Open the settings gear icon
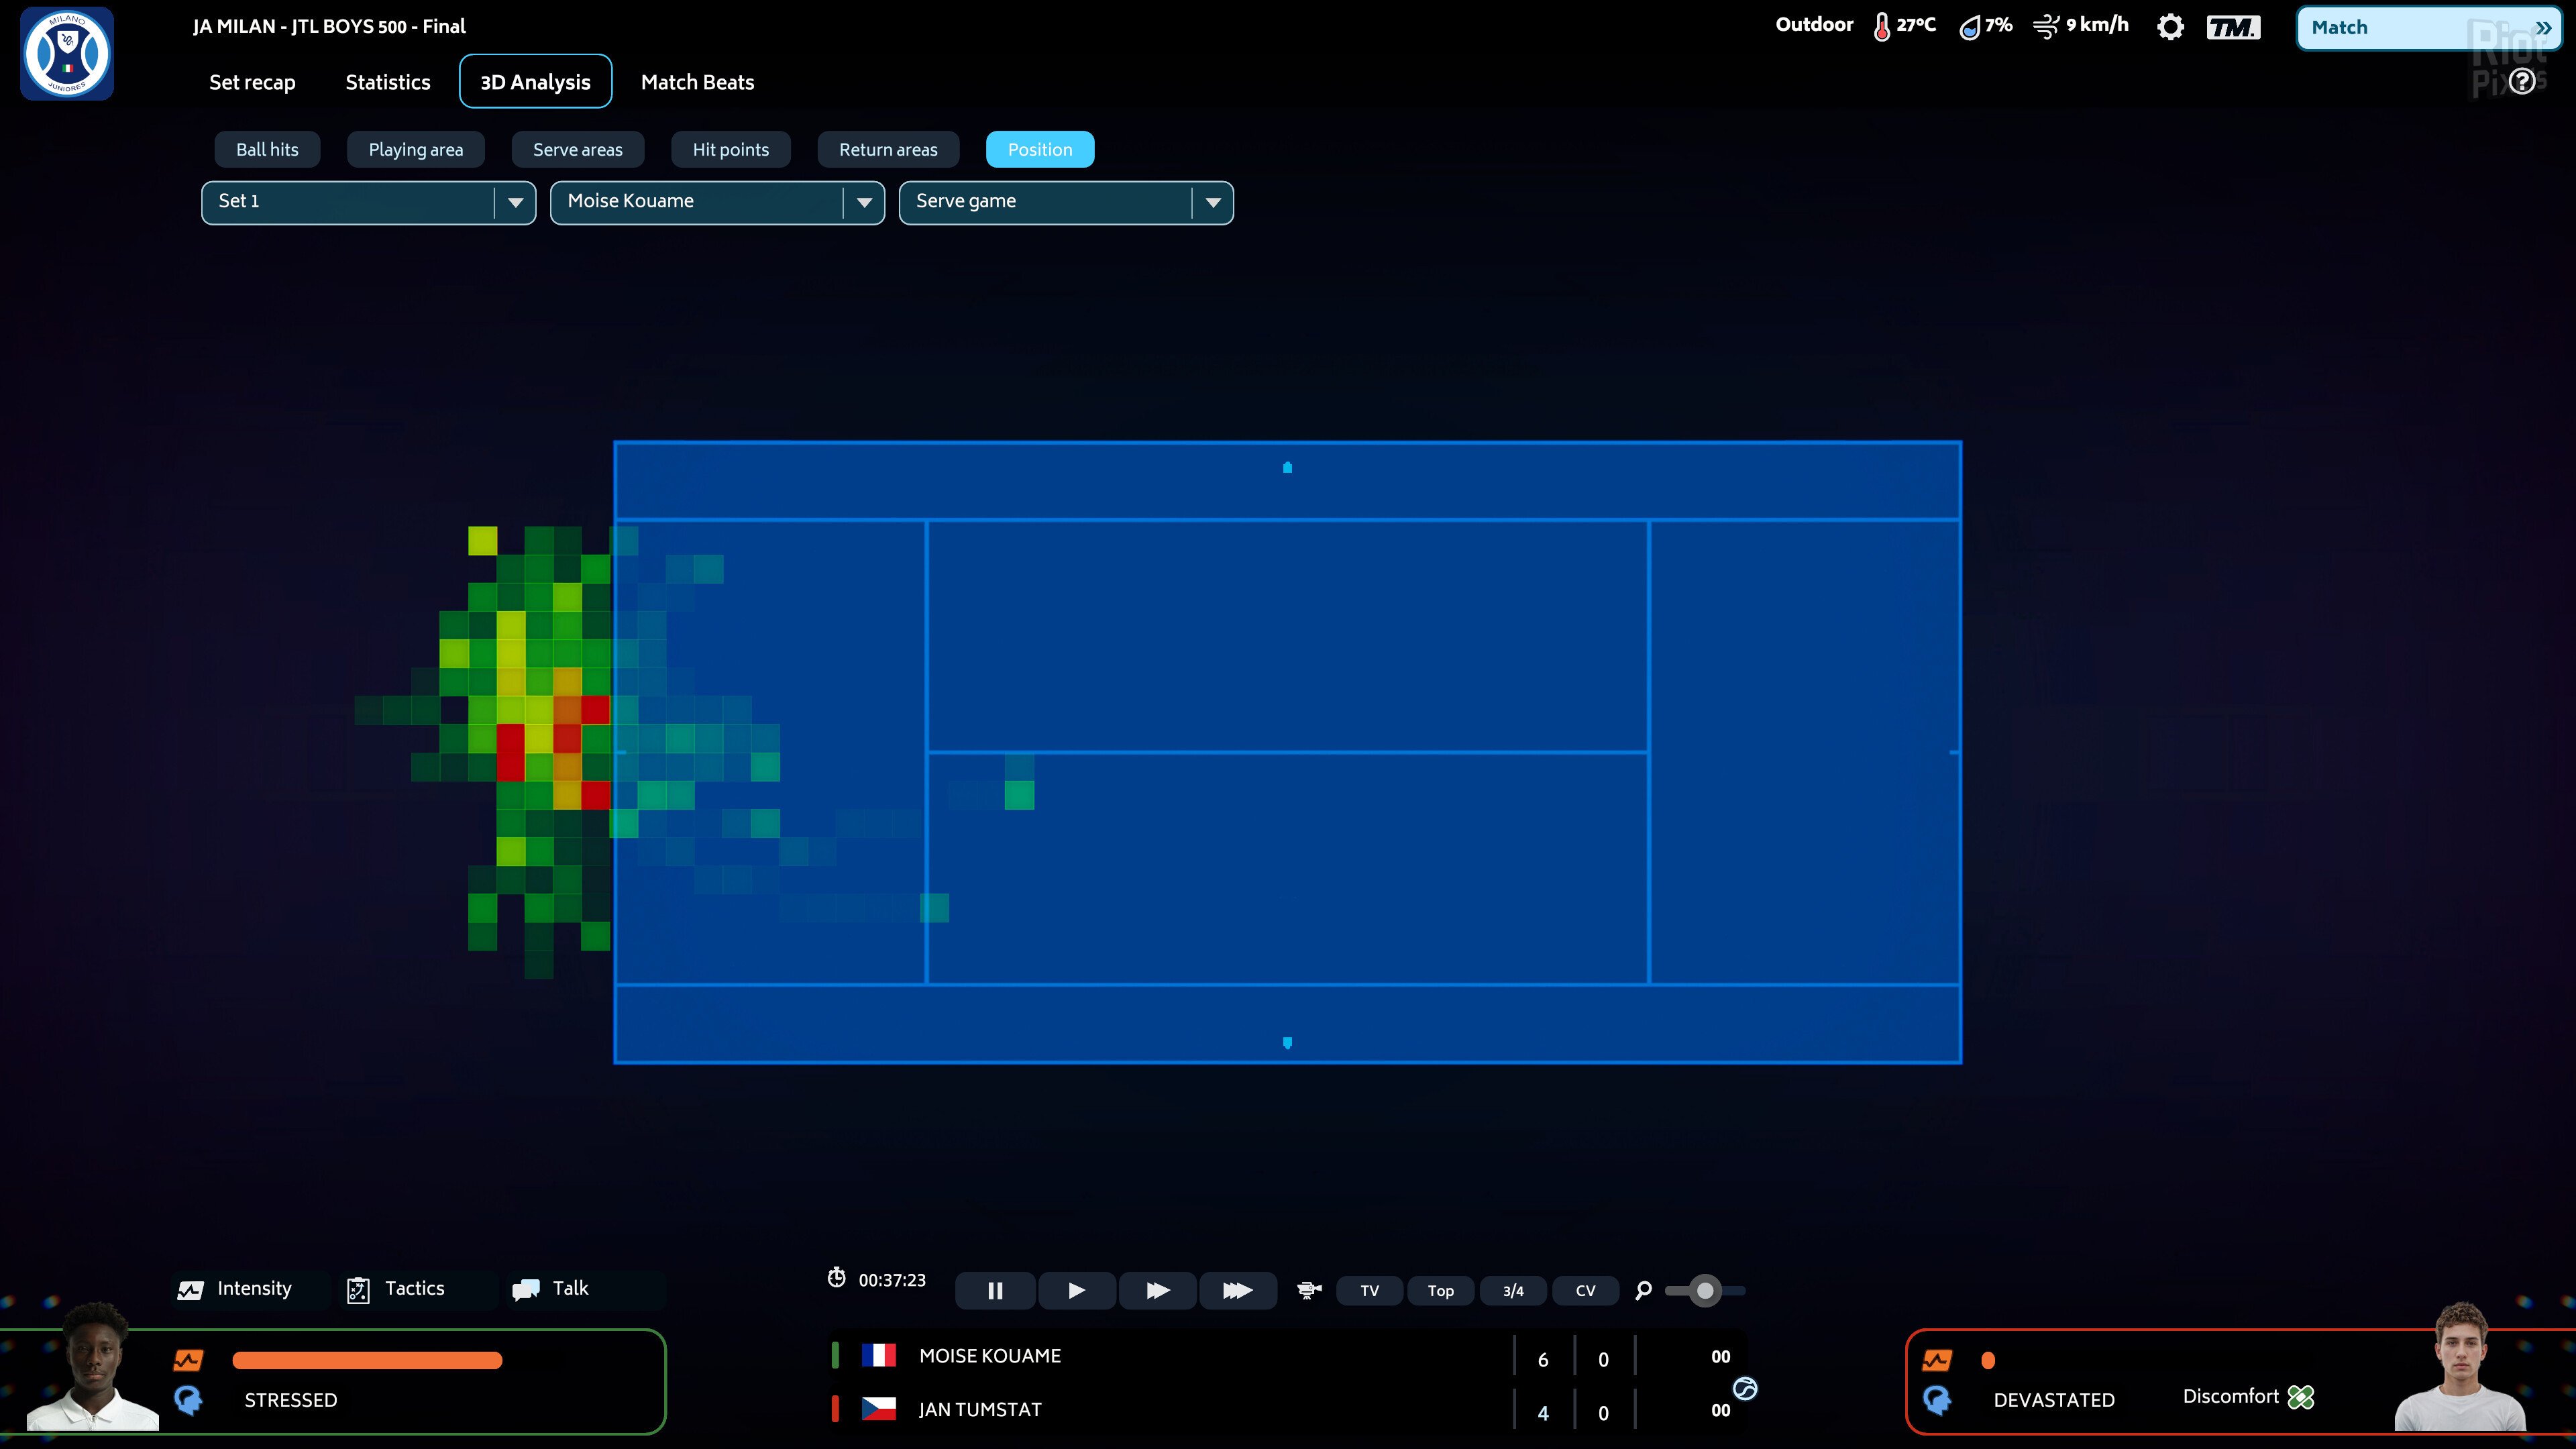The image size is (2576, 1449). 2170,27
